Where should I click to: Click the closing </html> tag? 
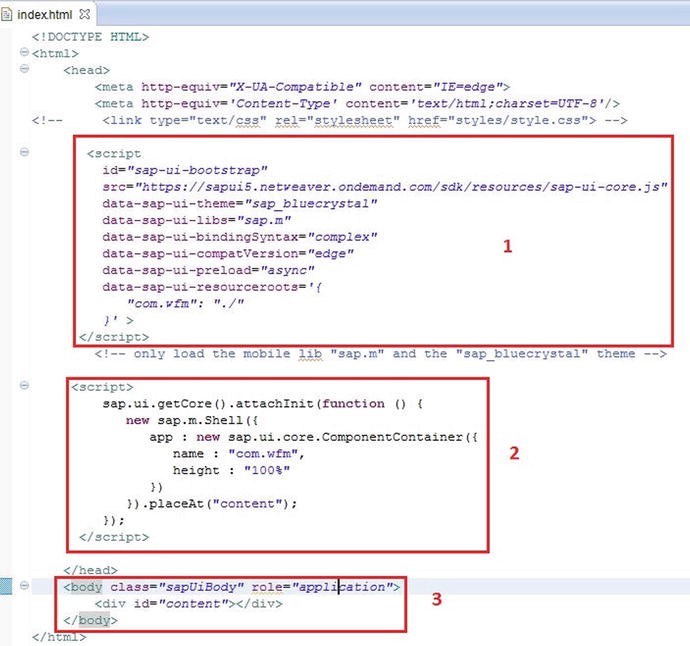pos(59,637)
